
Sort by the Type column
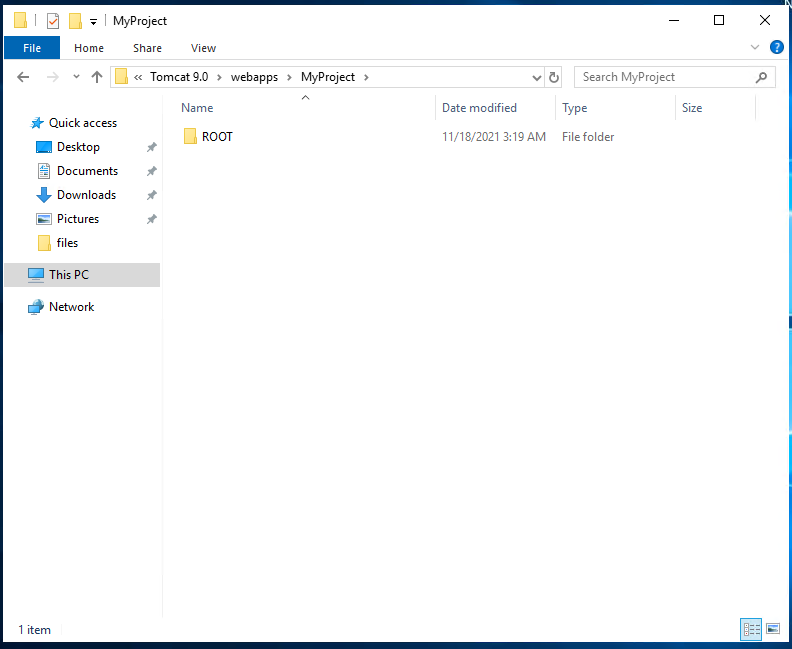[x=574, y=108]
